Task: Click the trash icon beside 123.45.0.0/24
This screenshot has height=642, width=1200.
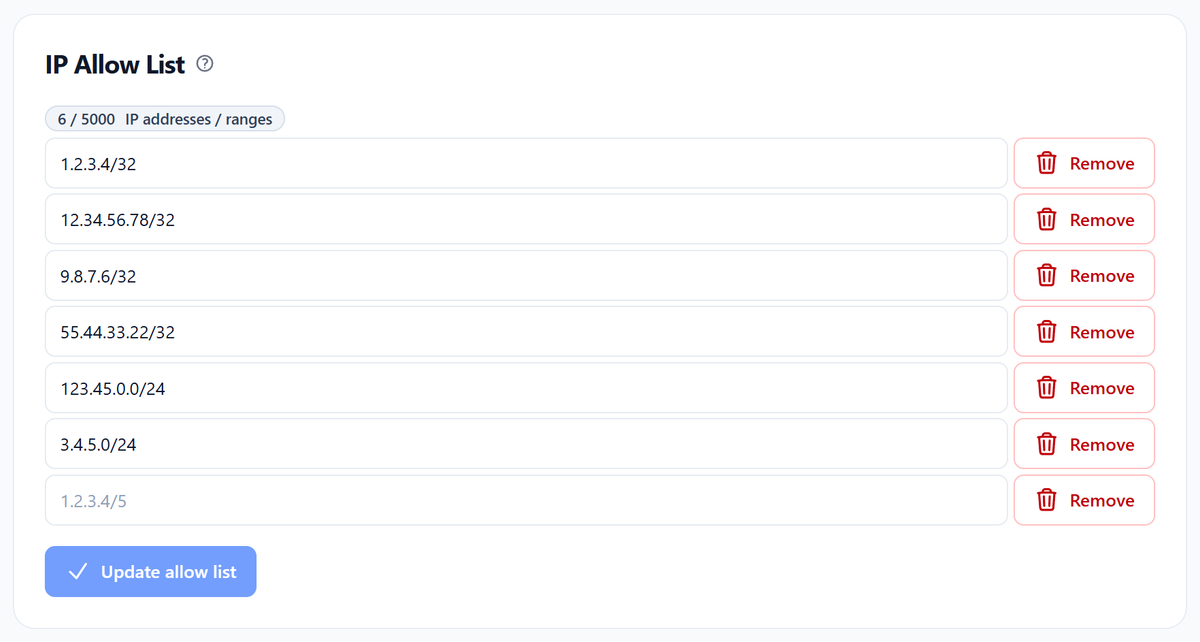Action: click(1046, 388)
